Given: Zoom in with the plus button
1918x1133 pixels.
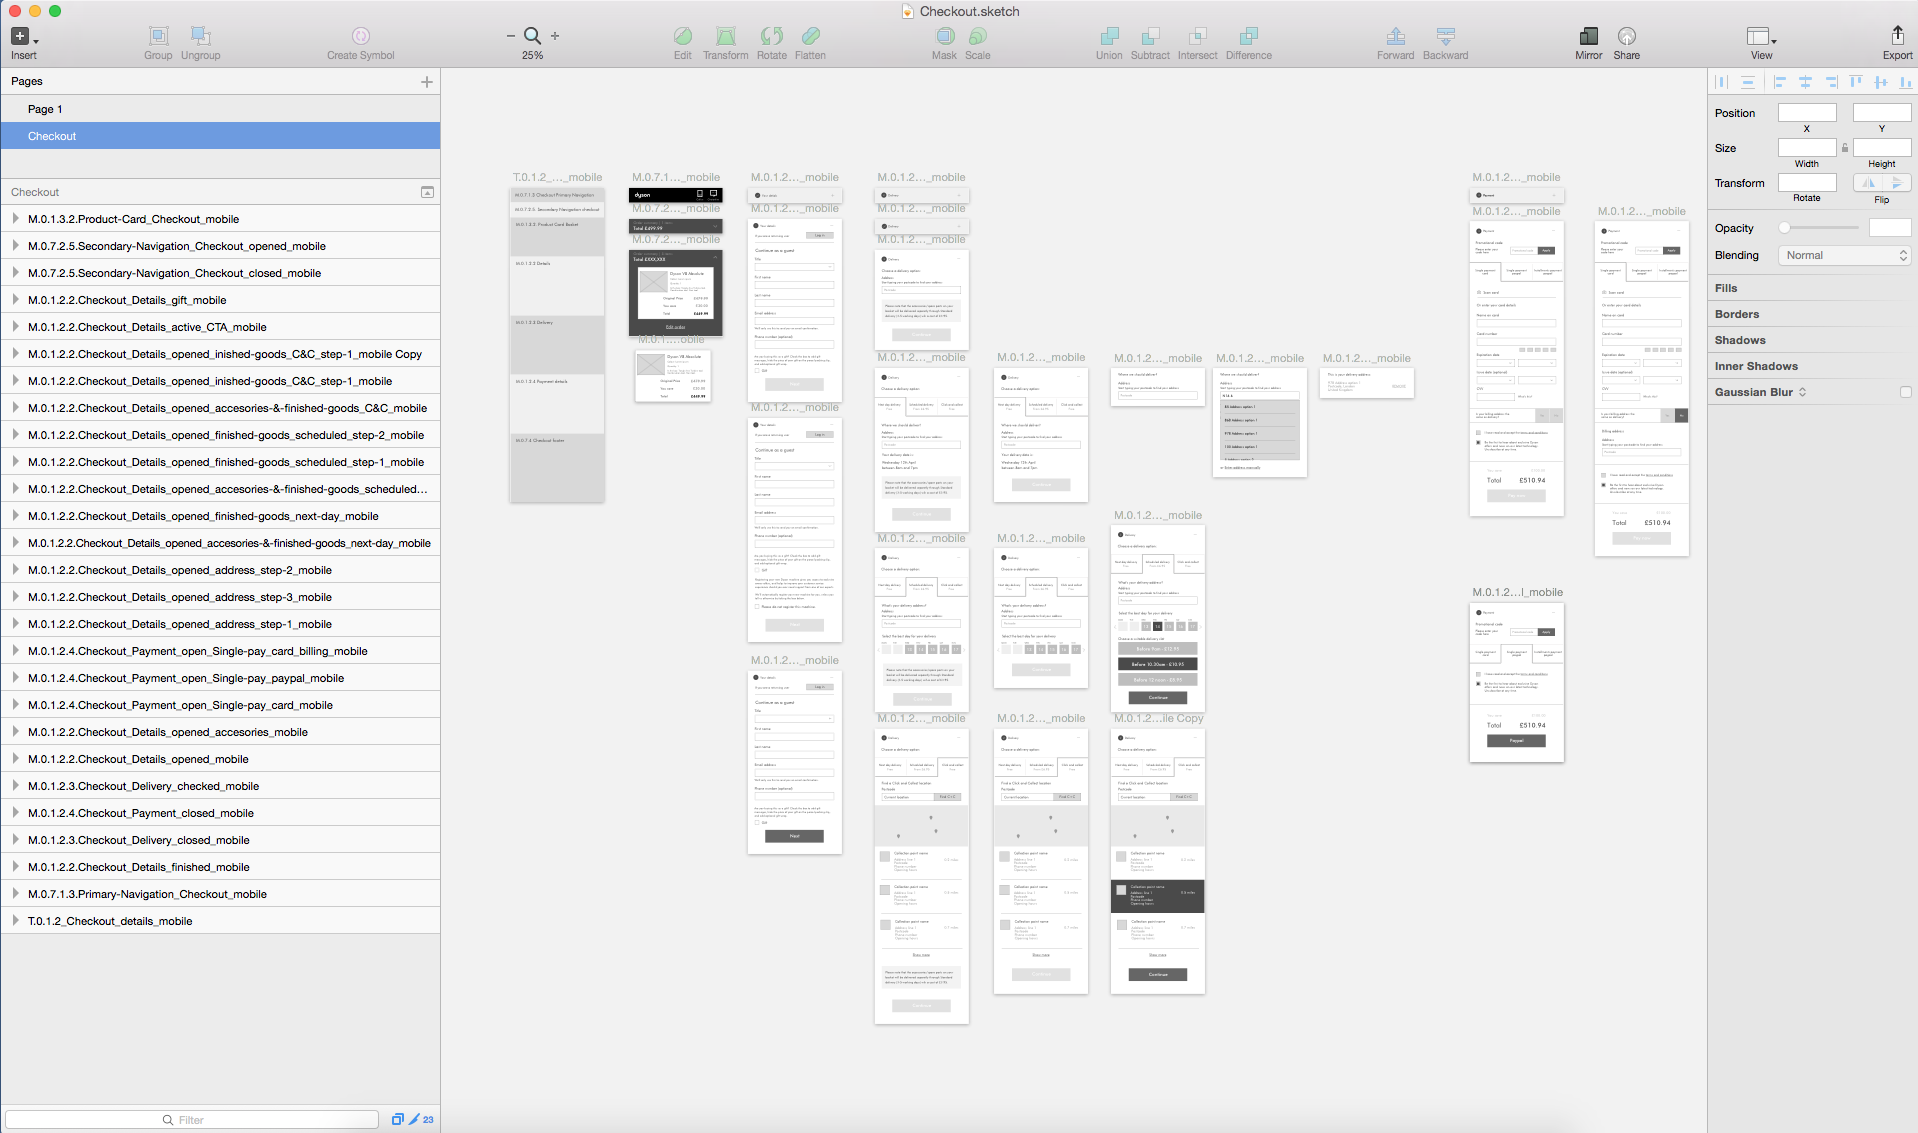Looking at the screenshot, I should (555, 36).
